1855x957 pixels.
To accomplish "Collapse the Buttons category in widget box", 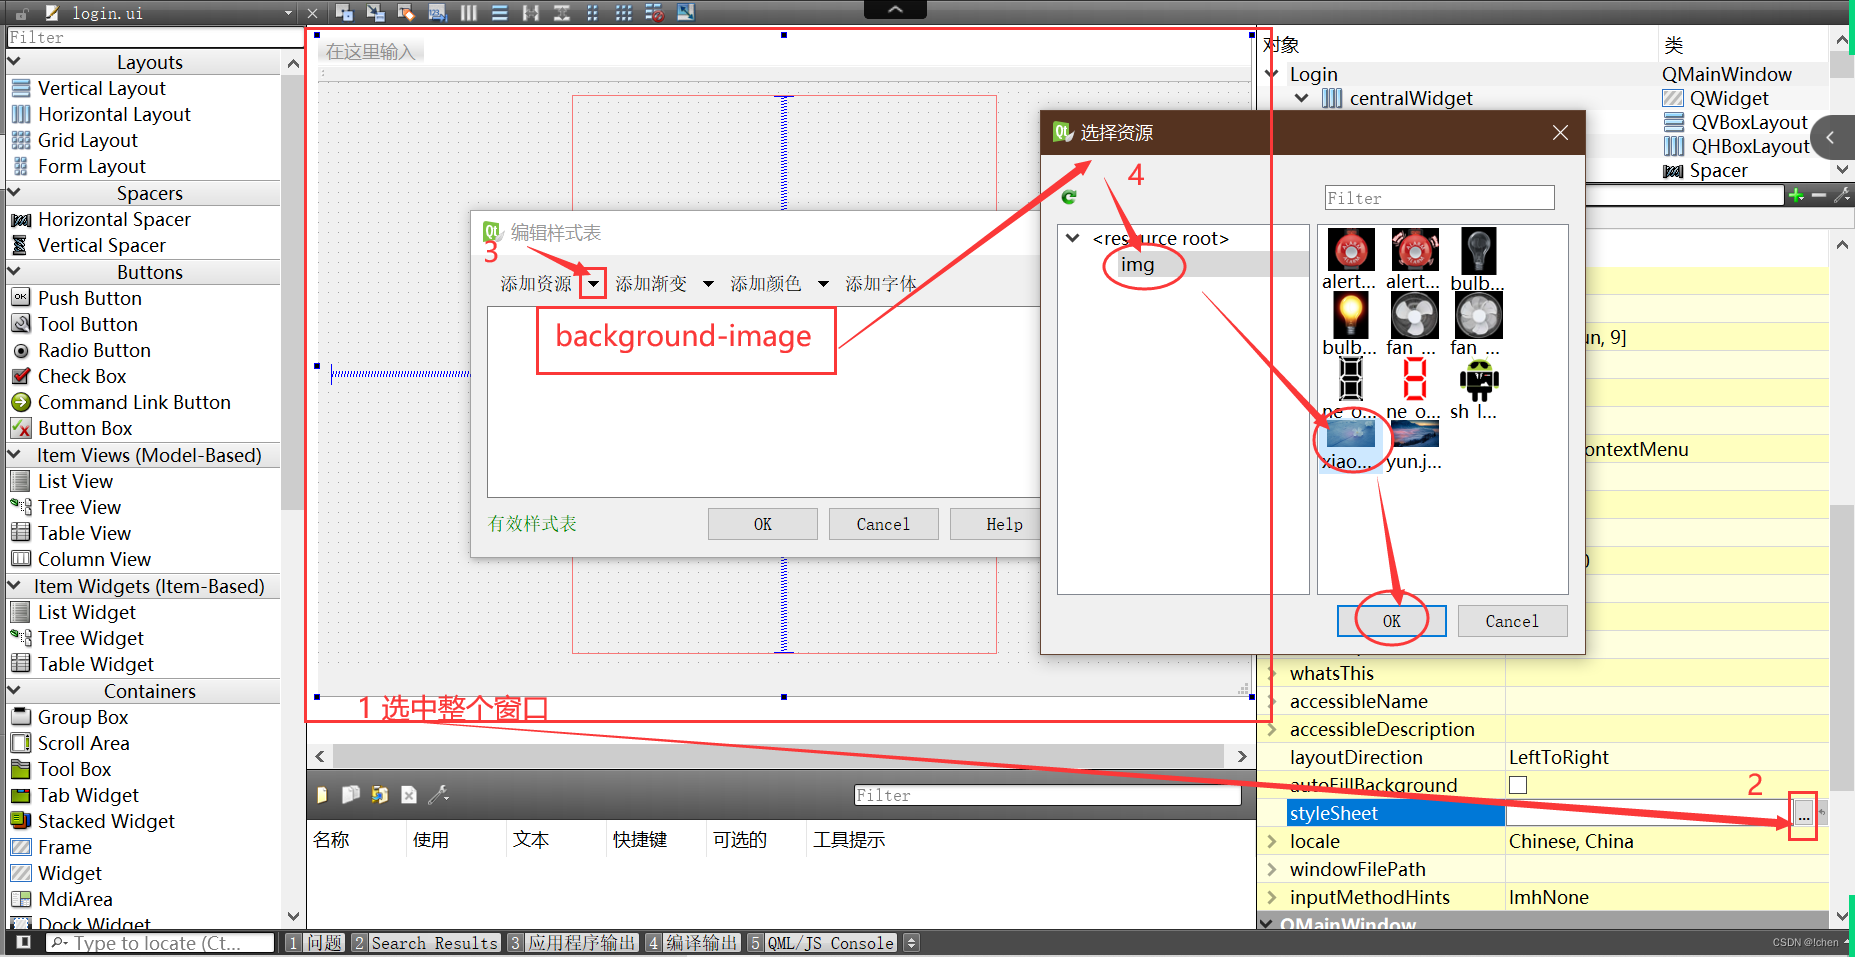I will [14, 271].
